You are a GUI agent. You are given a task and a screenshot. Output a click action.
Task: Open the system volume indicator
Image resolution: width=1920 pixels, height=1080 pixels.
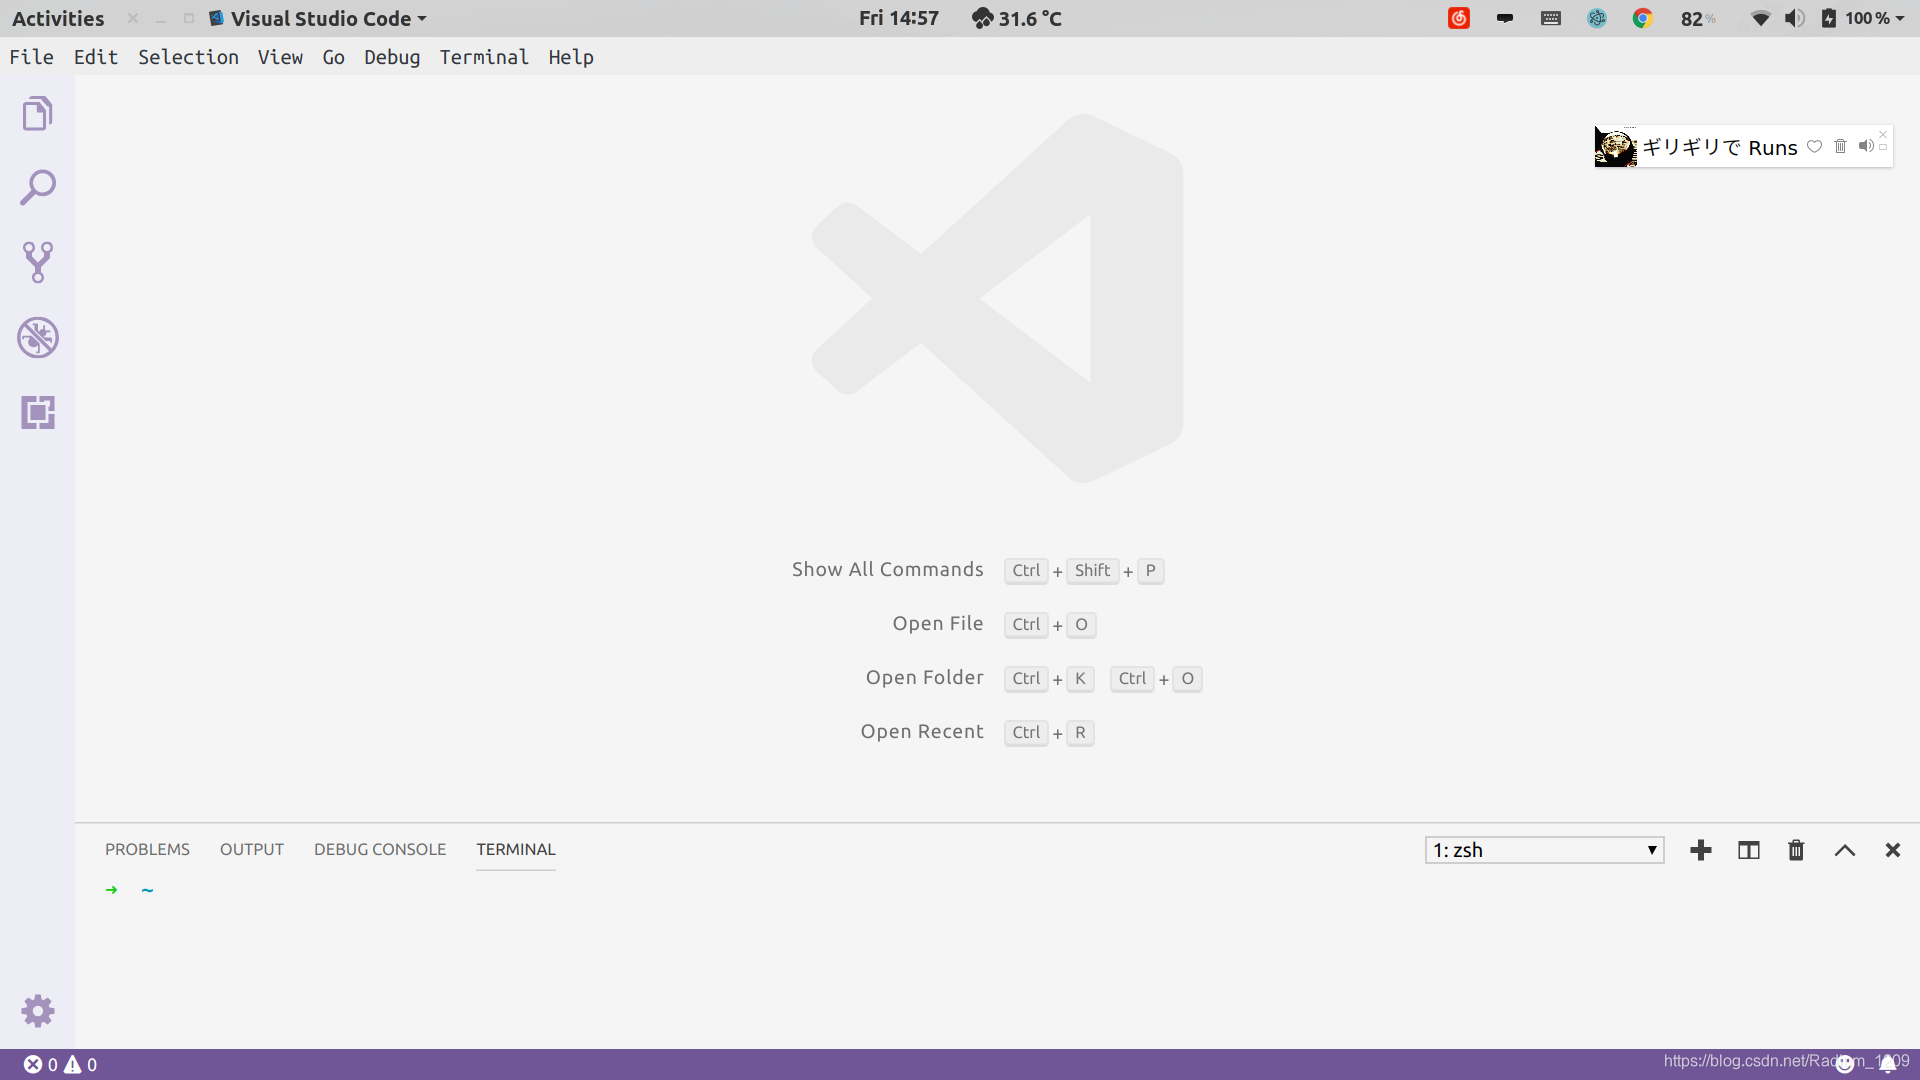pos(1795,18)
